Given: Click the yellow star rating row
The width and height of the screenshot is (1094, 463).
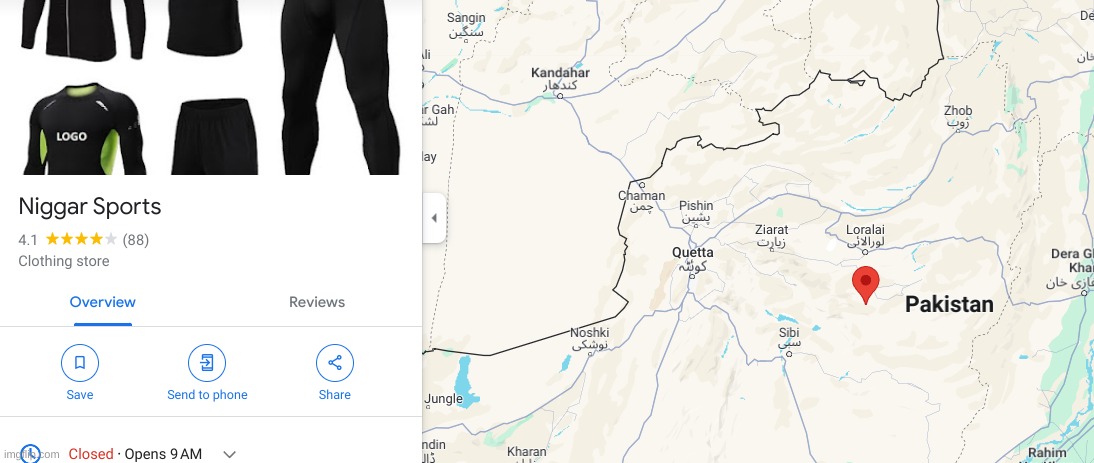Looking at the screenshot, I should (x=81, y=240).
